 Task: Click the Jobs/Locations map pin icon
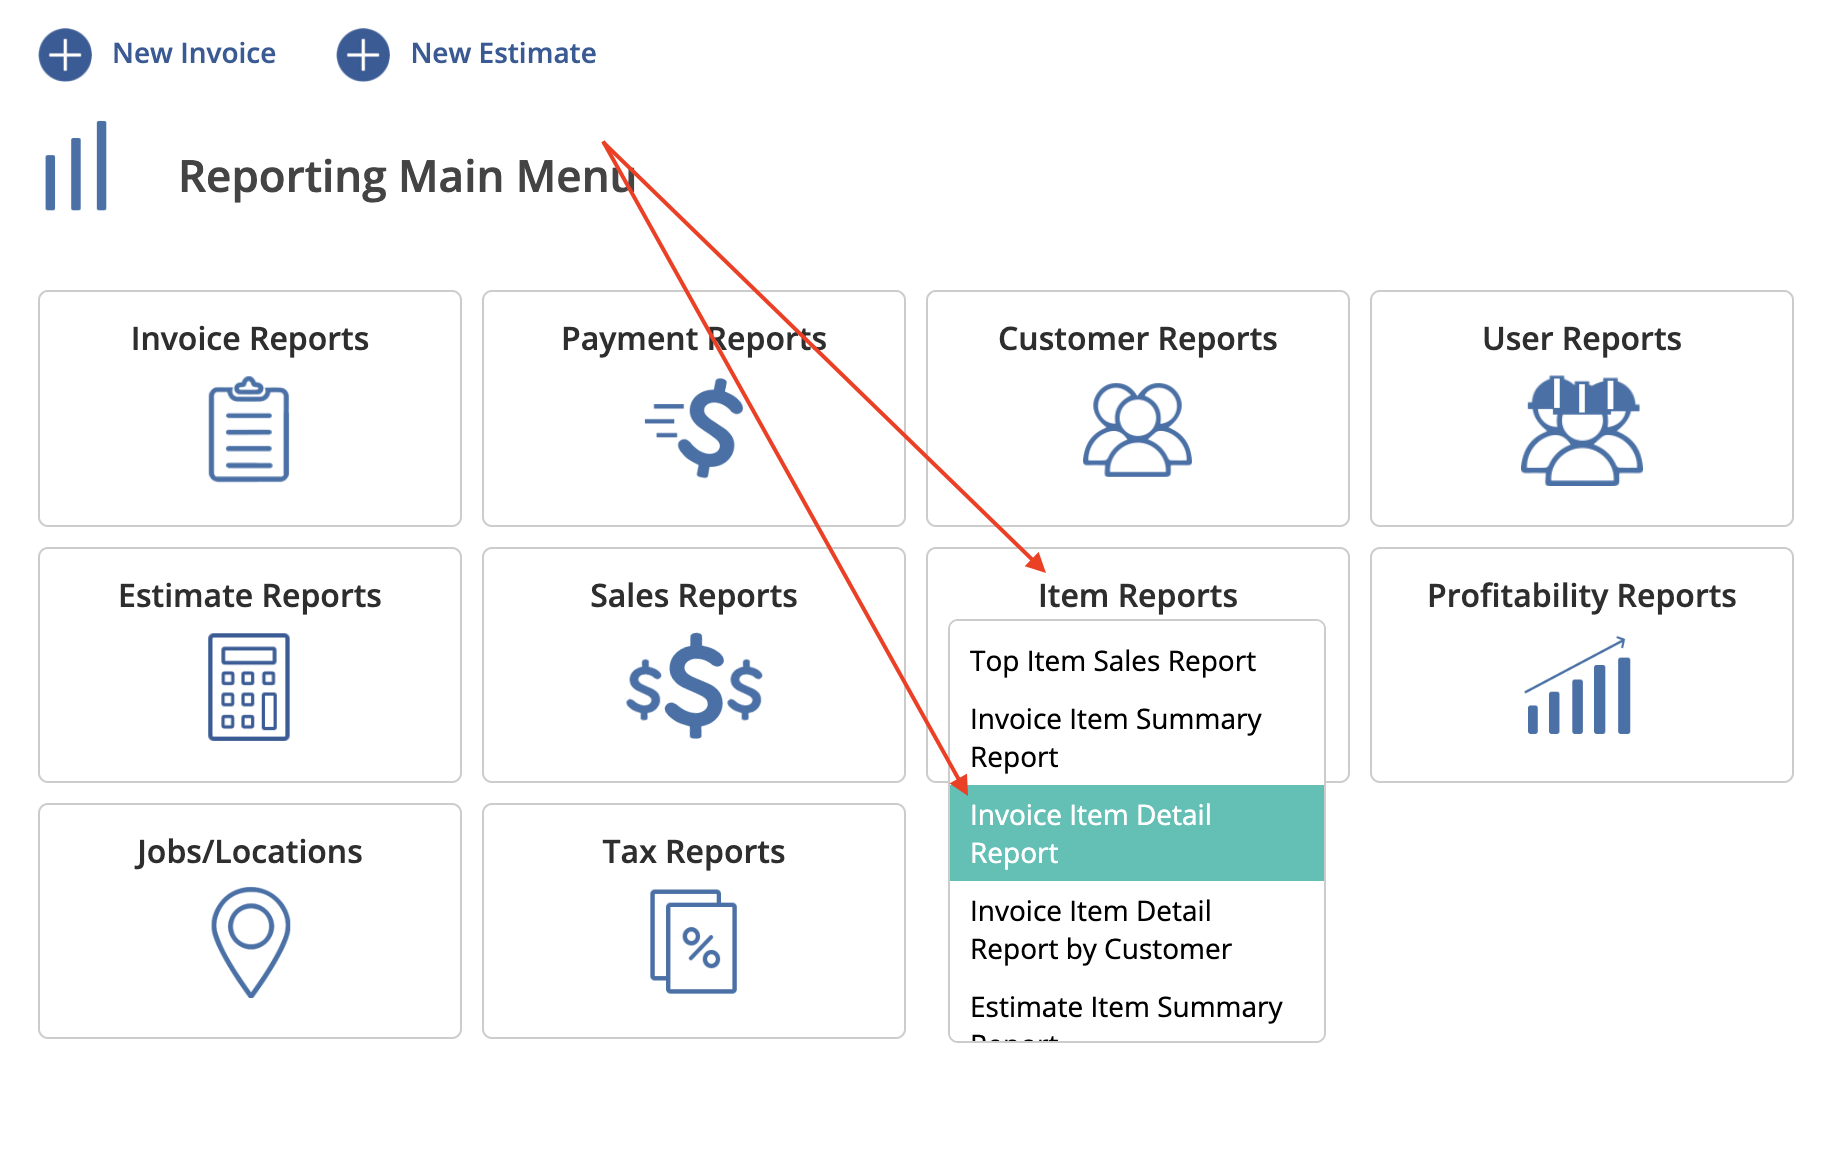coord(249,940)
